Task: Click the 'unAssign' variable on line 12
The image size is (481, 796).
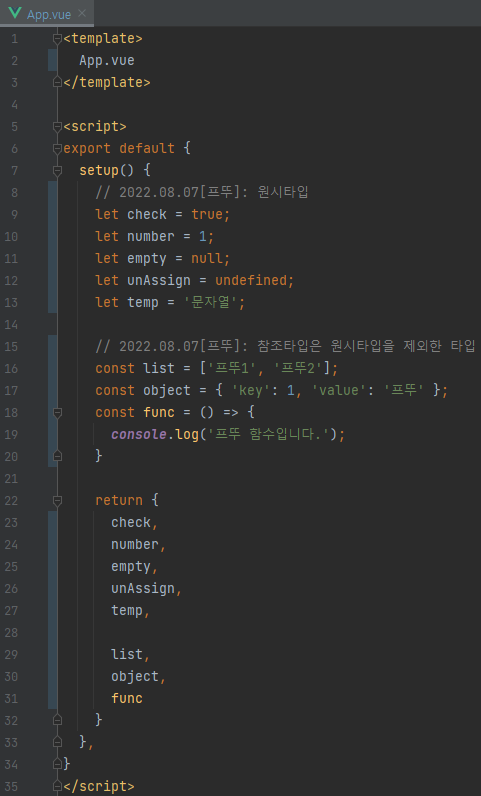Action: click(159, 280)
